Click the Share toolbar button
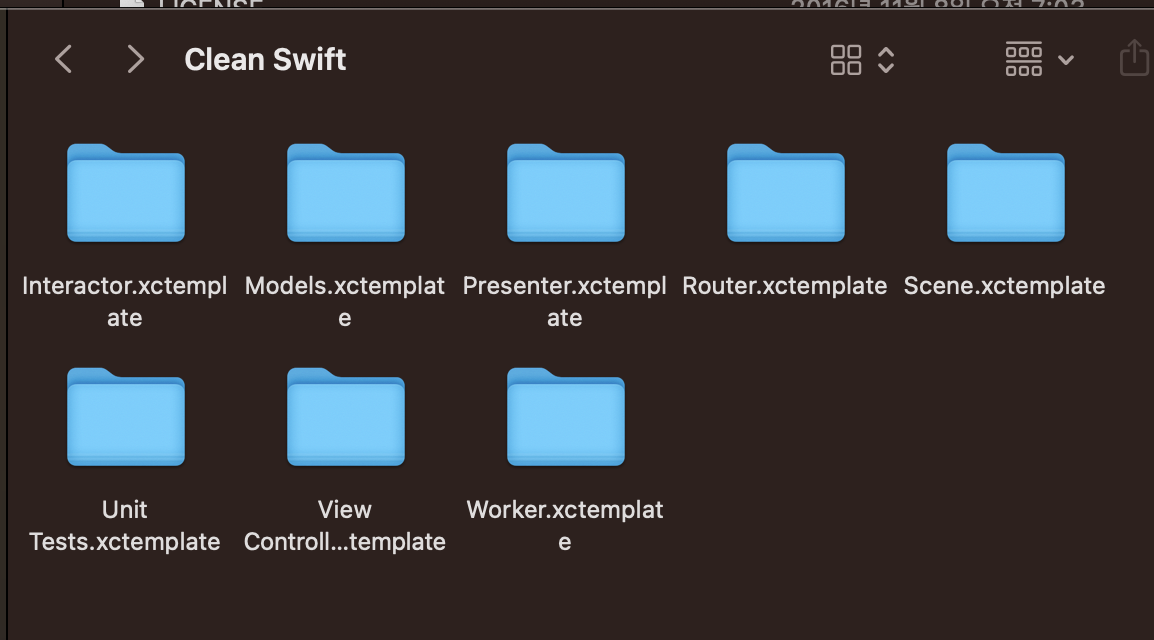 pos(1135,57)
